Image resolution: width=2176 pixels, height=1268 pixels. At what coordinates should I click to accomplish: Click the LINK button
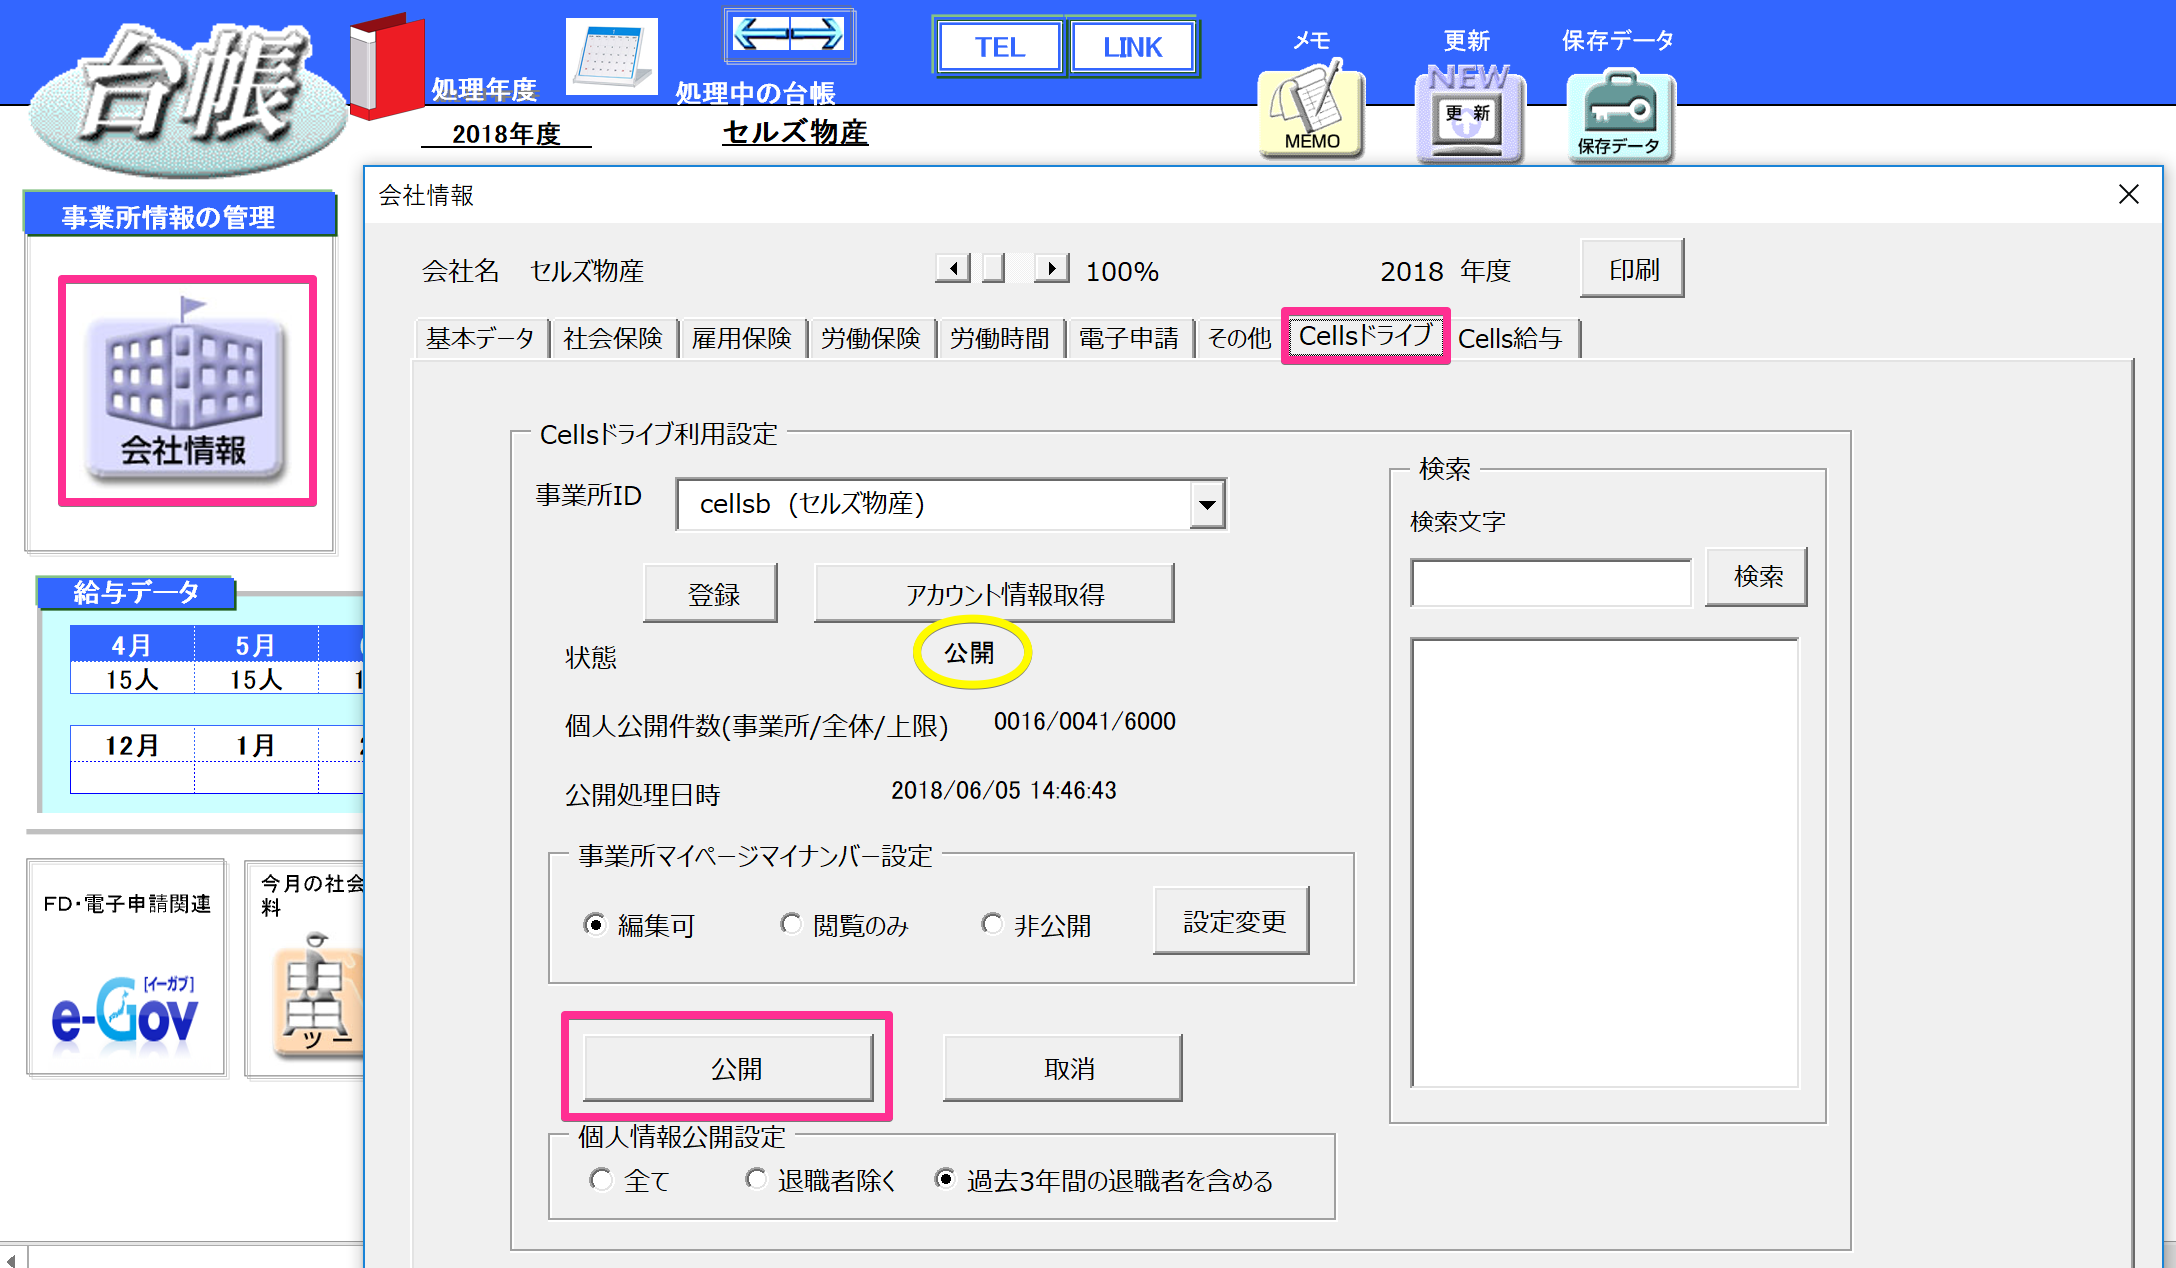[1133, 47]
